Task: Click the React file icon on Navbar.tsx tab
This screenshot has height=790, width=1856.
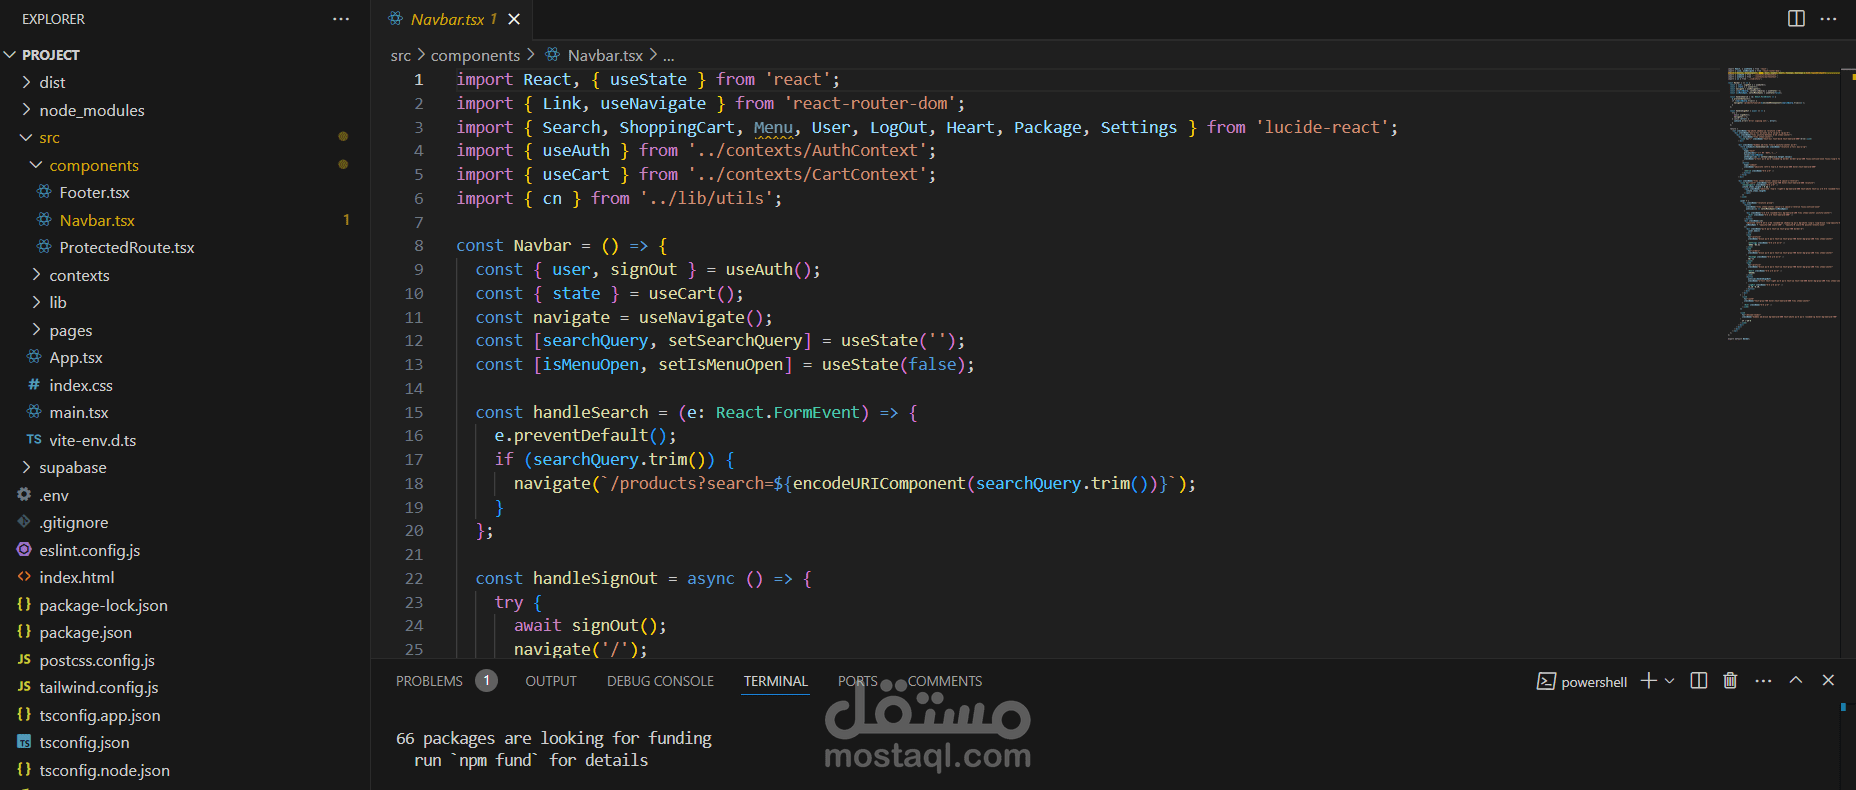Action: point(396,19)
